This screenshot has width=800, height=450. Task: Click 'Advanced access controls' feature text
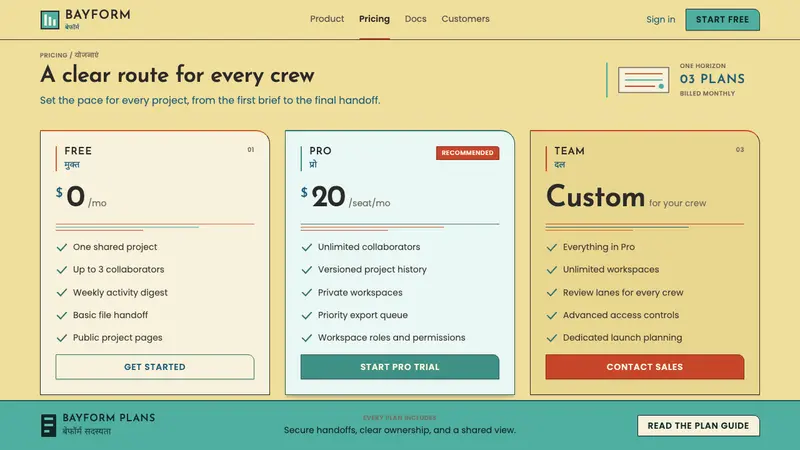[x=621, y=315]
